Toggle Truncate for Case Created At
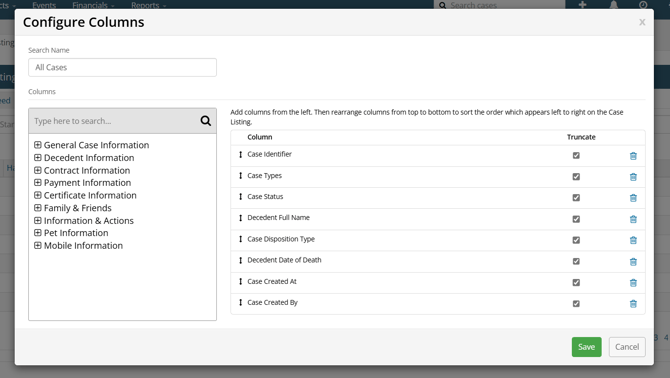Image resolution: width=670 pixels, height=378 pixels. (x=576, y=282)
